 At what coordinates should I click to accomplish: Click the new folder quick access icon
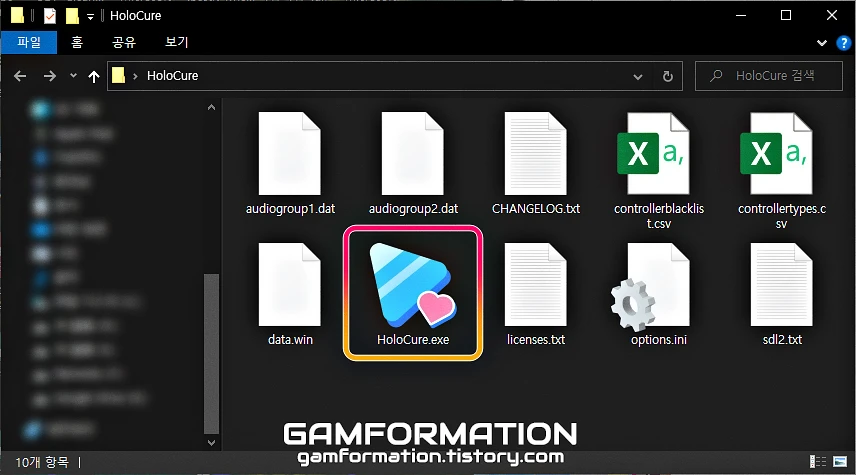click(x=72, y=16)
